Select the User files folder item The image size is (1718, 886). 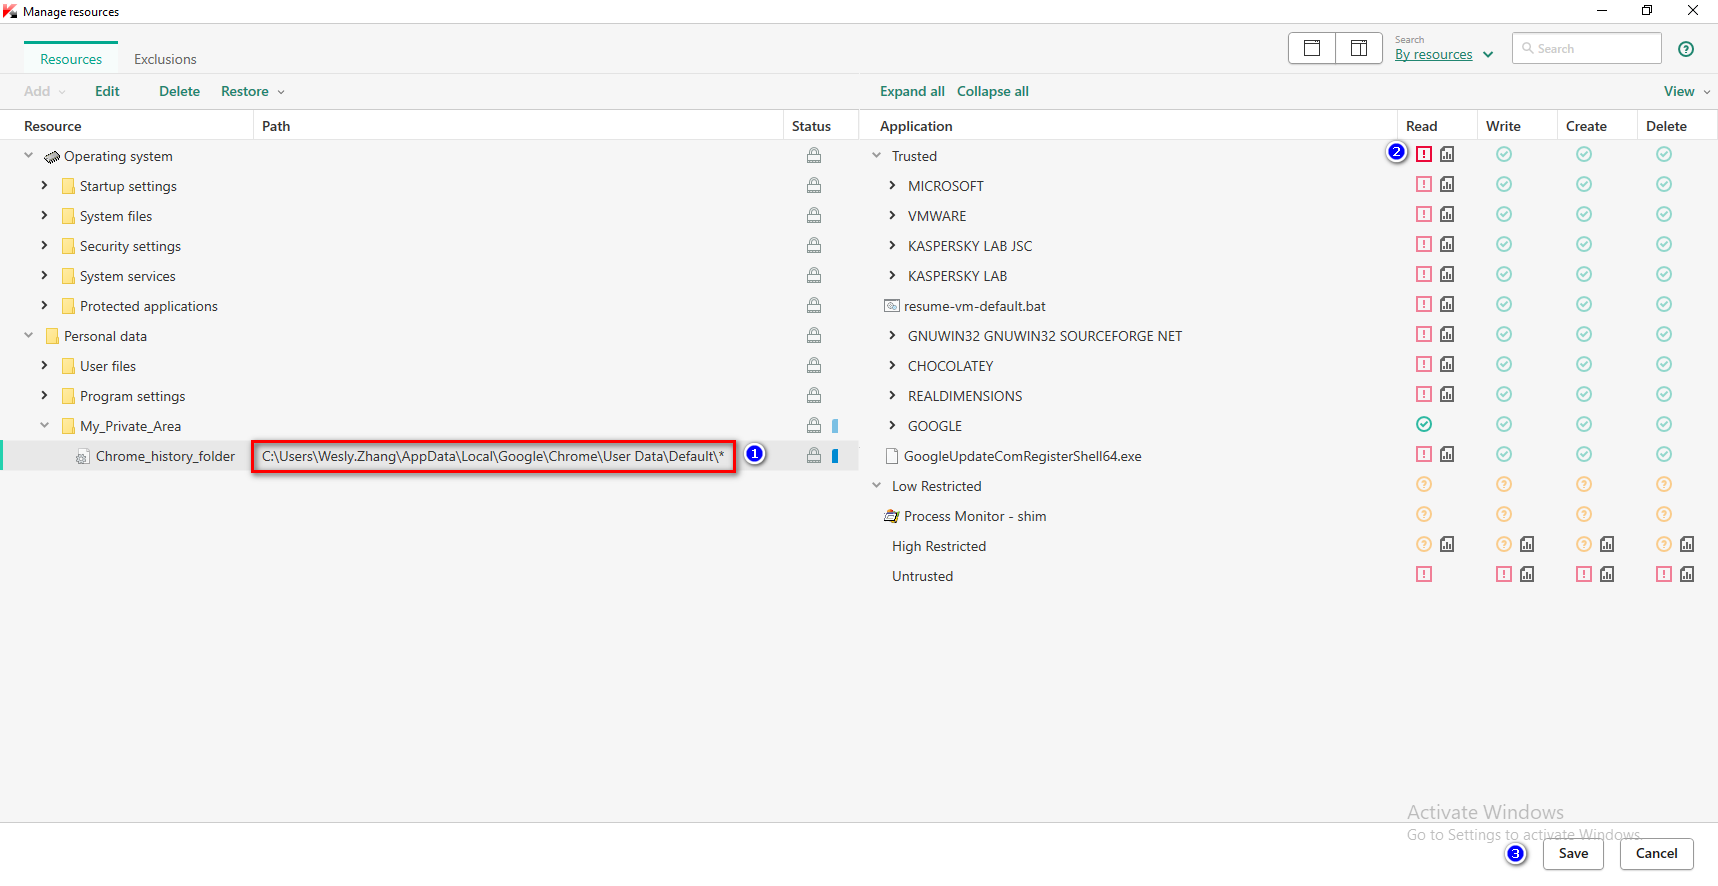(x=108, y=366)
